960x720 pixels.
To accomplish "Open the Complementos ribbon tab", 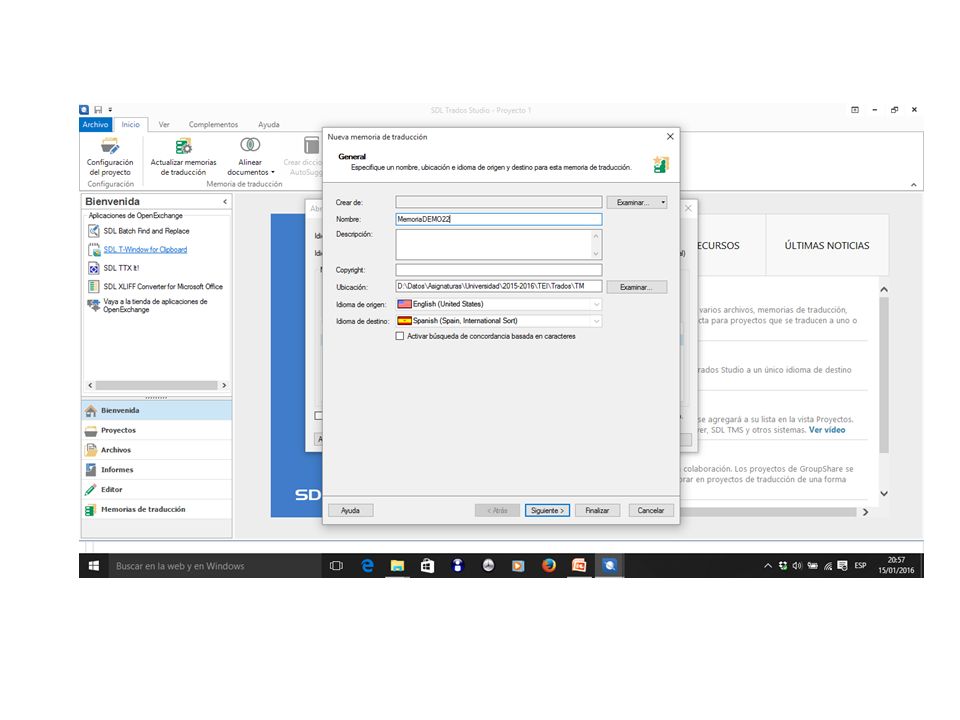I will (214, 124).
